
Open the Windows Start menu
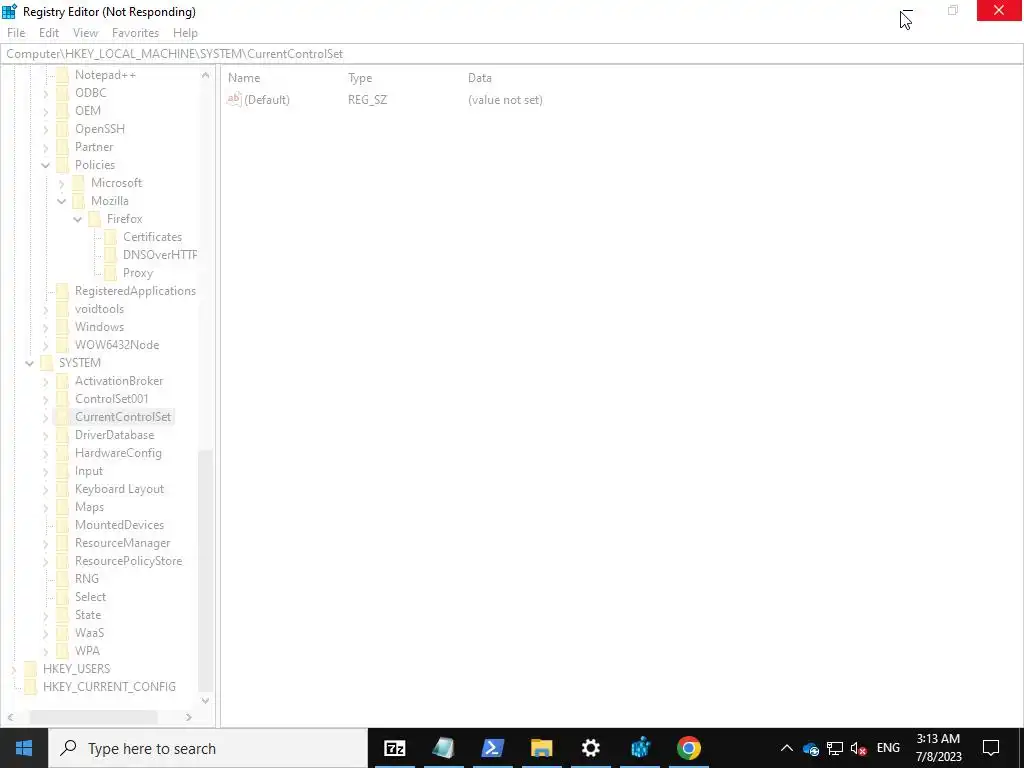coord(24,748)
